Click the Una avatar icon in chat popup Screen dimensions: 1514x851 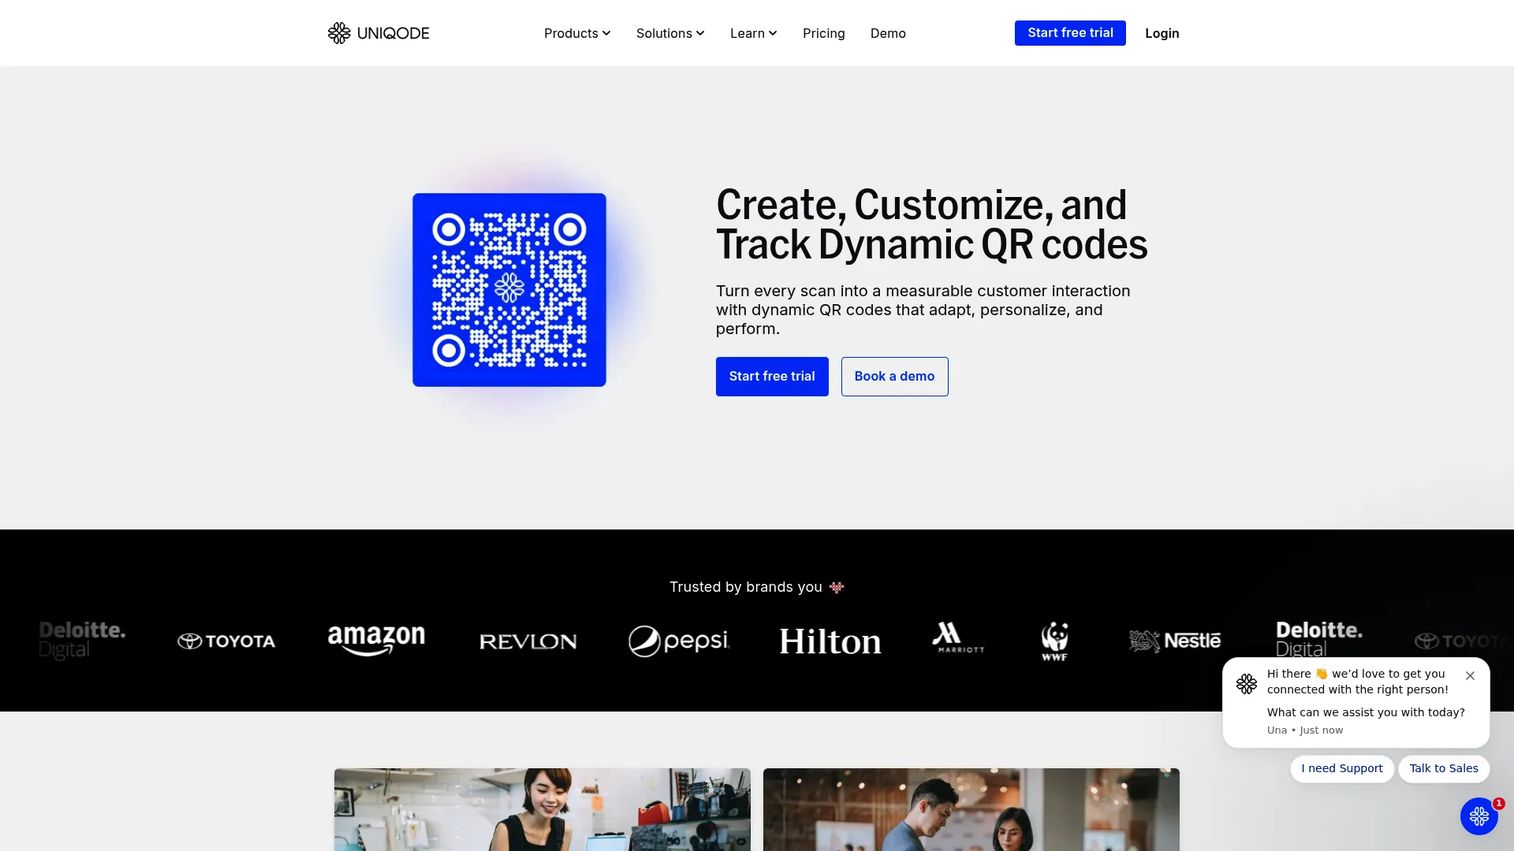pyautogui.click(x=1246, y=684)
